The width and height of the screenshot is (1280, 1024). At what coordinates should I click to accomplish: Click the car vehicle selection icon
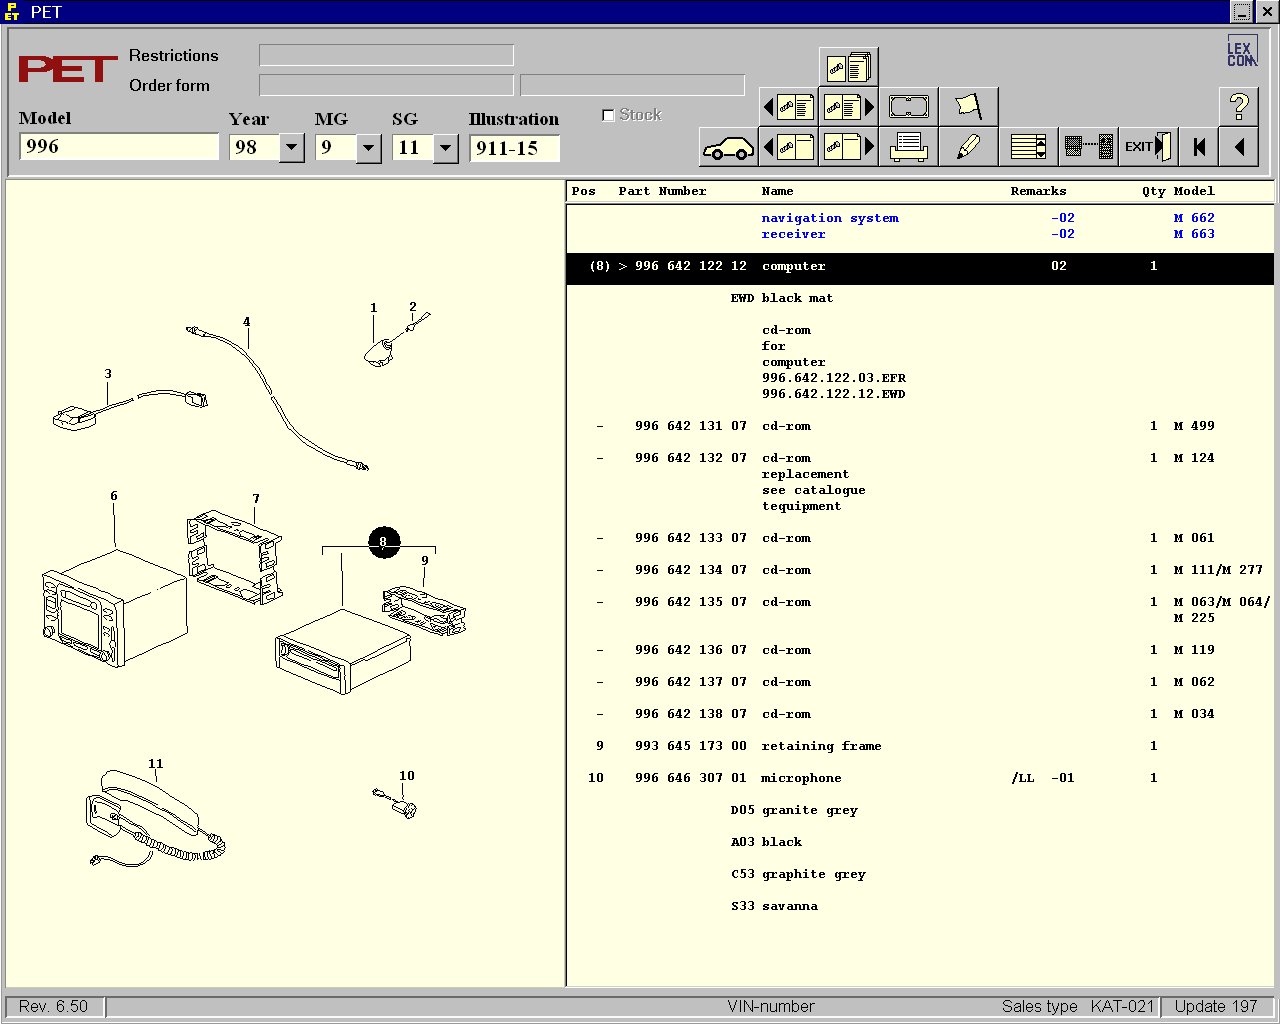[728, 147]
